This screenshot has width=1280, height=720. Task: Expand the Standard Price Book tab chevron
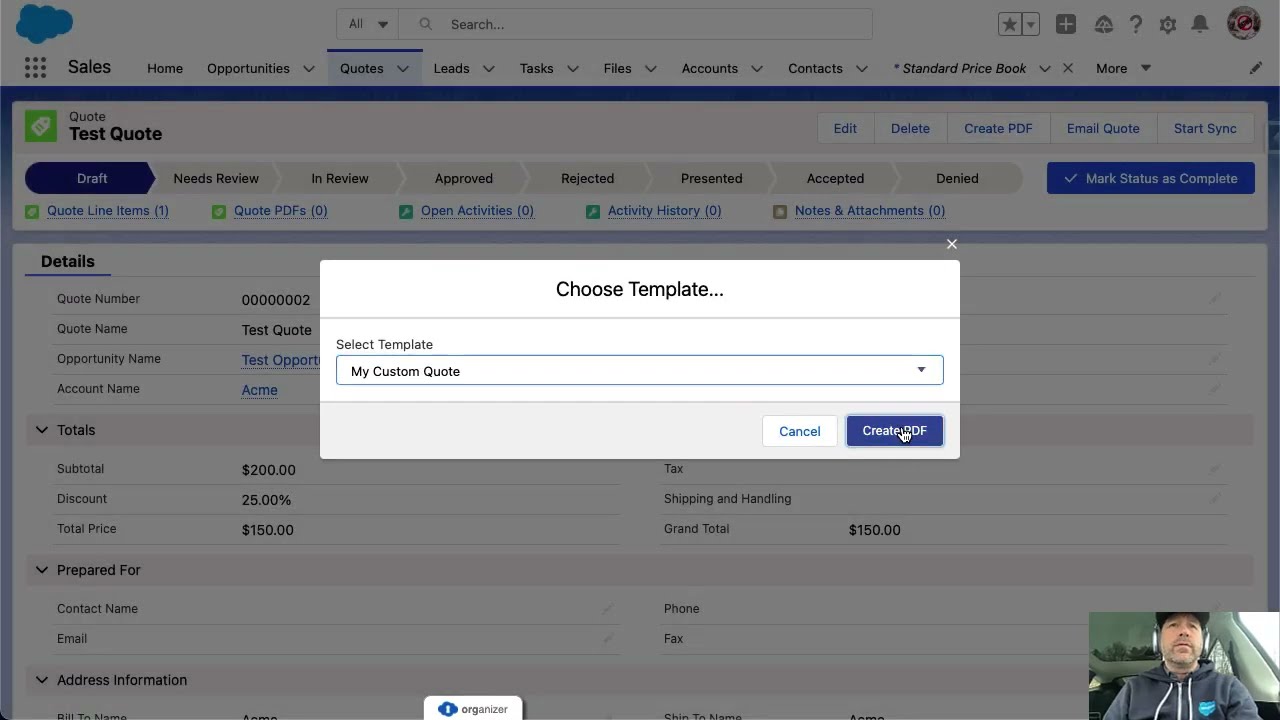1045,68
